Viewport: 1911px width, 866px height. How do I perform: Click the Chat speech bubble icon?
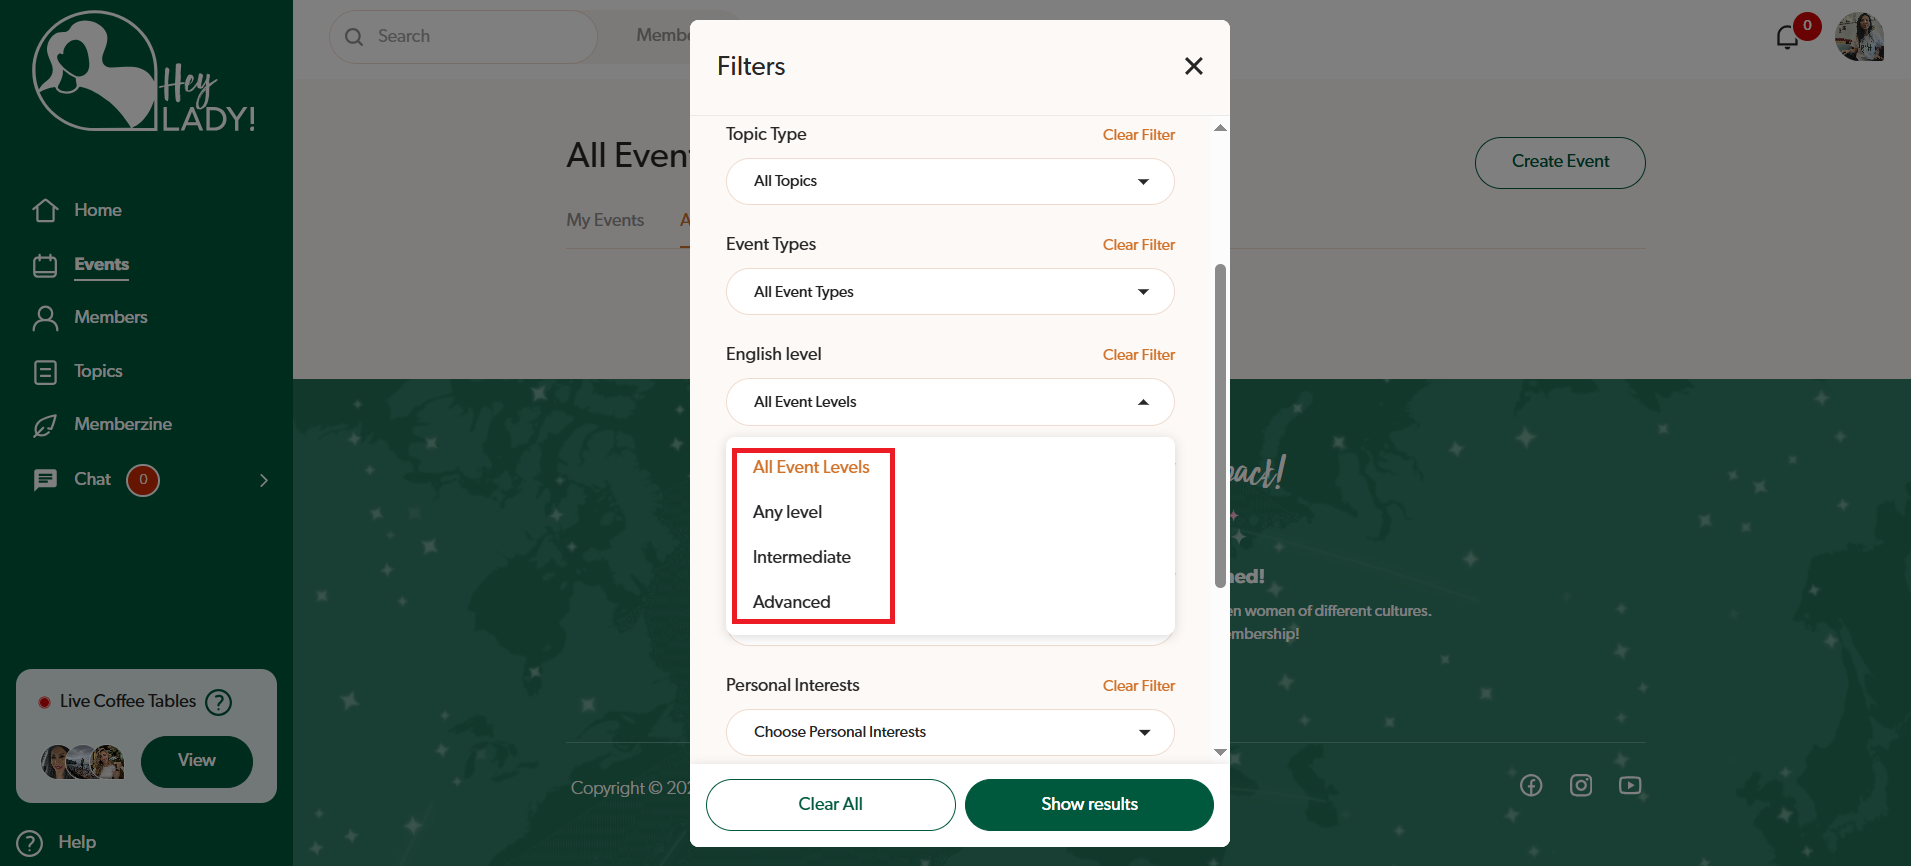(x=45, y=480)
